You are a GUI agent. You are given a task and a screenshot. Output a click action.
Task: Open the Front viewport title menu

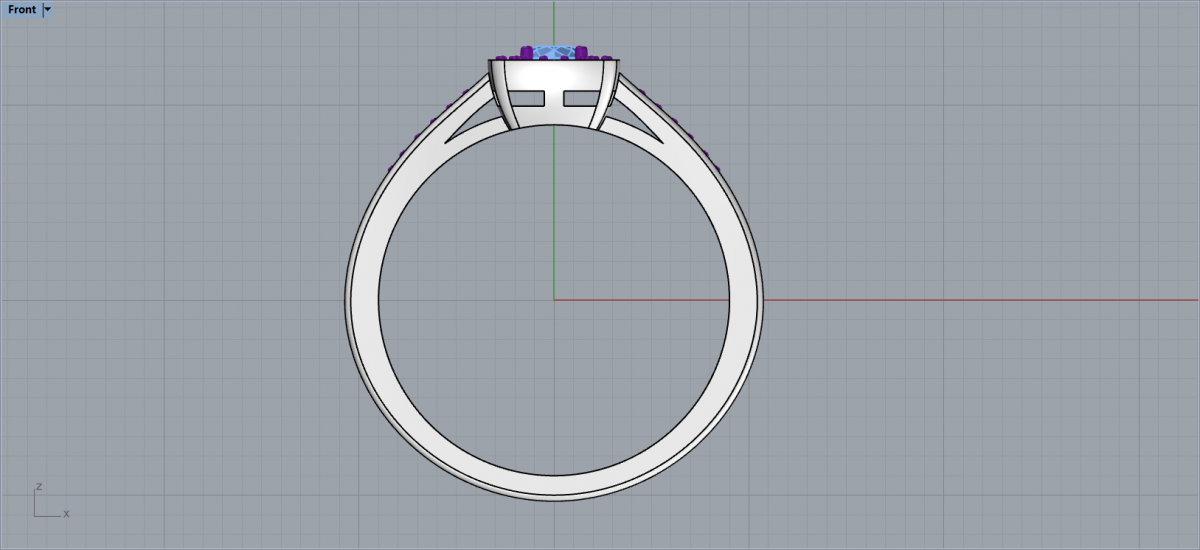coord(22,10)
